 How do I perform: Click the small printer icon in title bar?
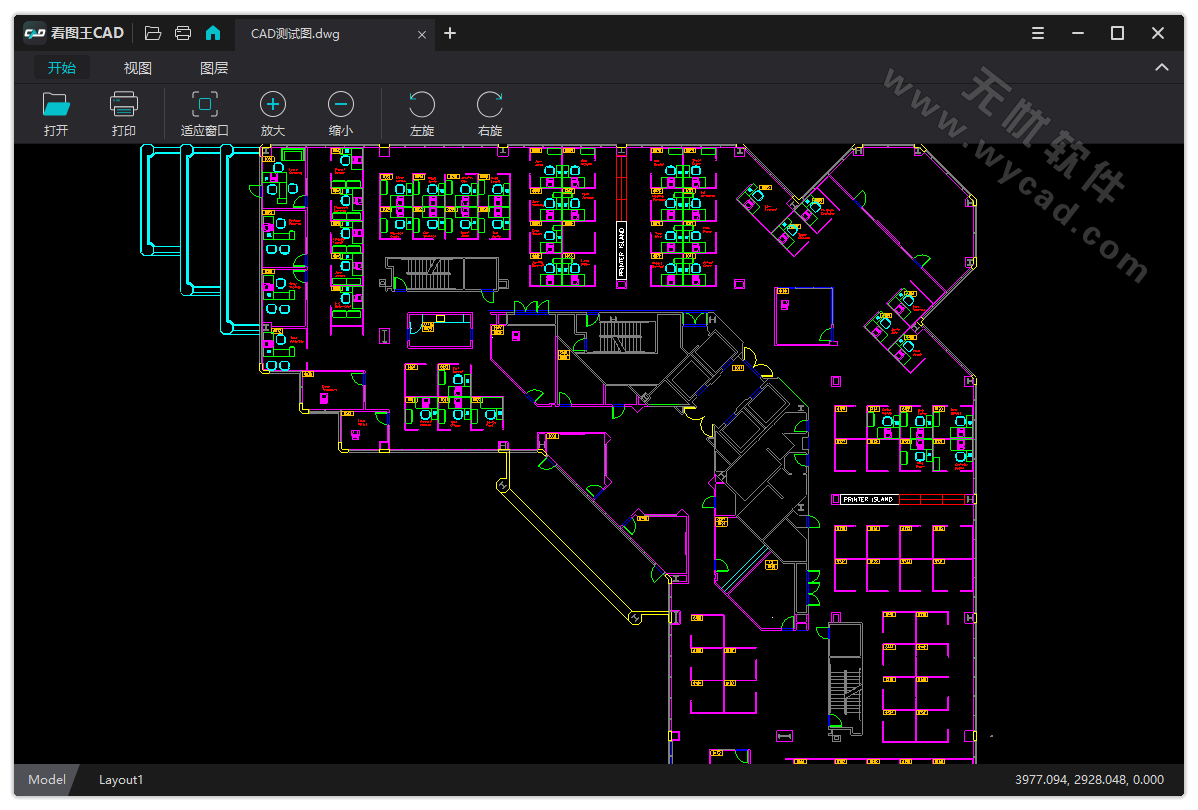pos(183,33)
